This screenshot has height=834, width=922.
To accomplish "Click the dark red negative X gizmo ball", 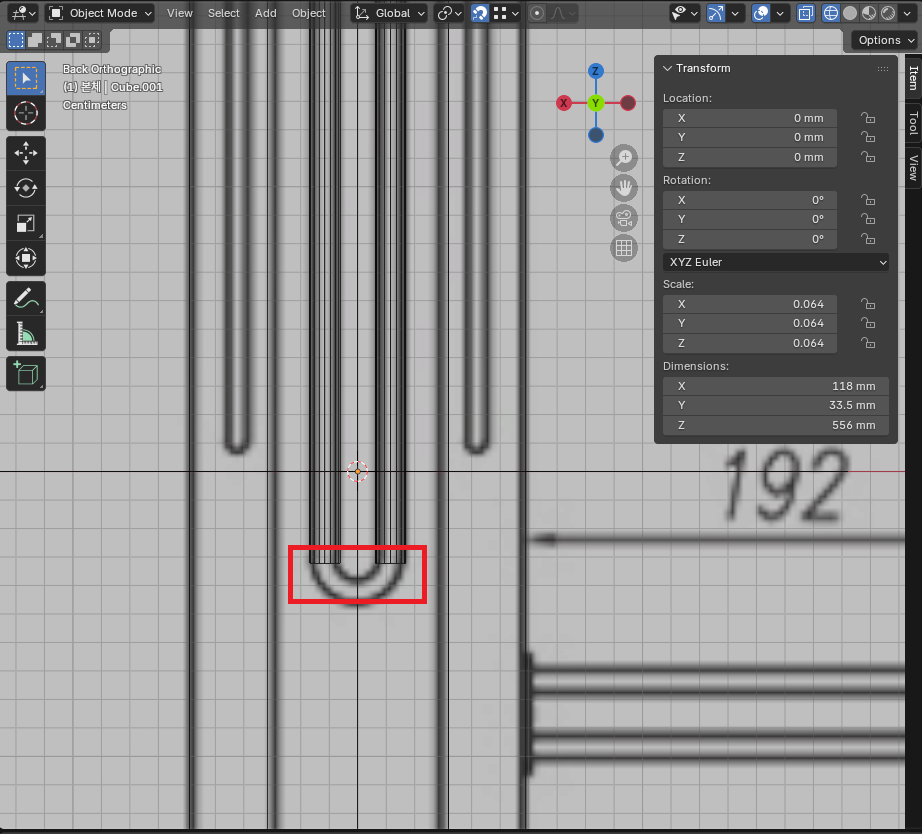I will (628, 104).
